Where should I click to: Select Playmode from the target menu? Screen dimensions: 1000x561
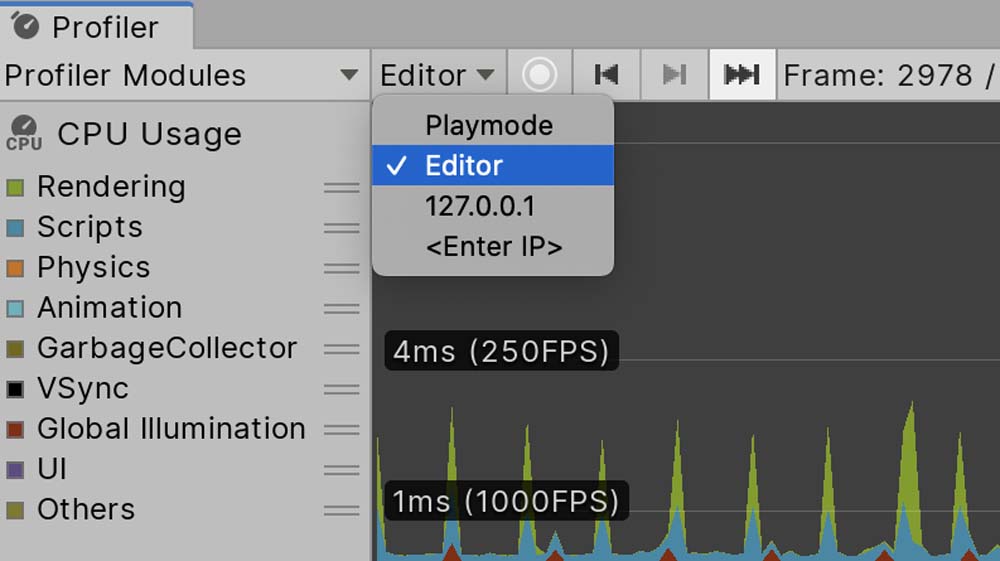pos(489,126)
